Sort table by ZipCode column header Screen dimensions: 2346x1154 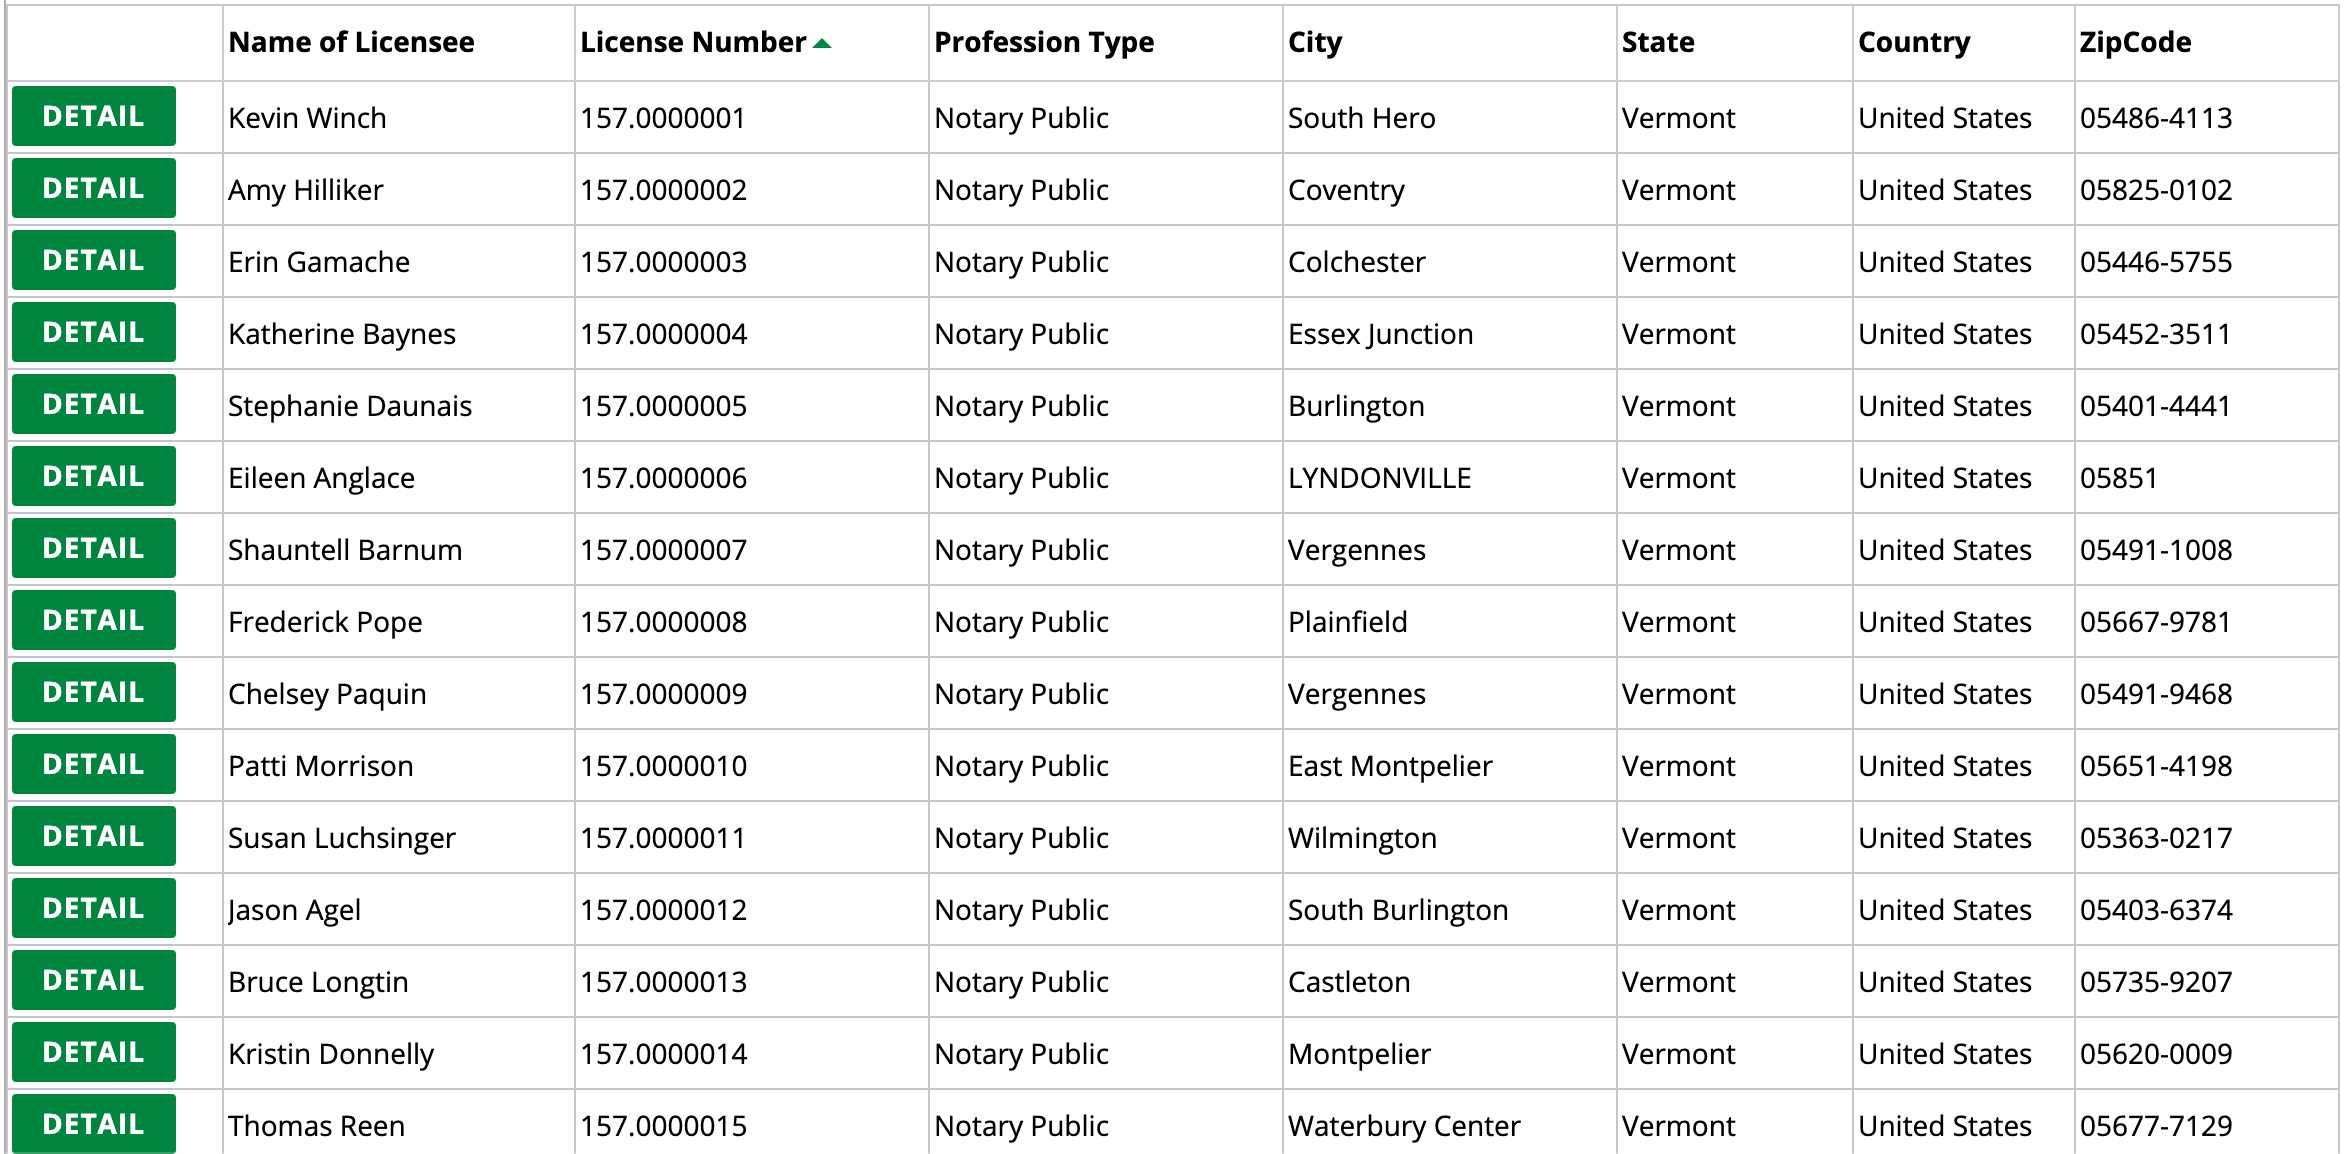[2131, 42]
